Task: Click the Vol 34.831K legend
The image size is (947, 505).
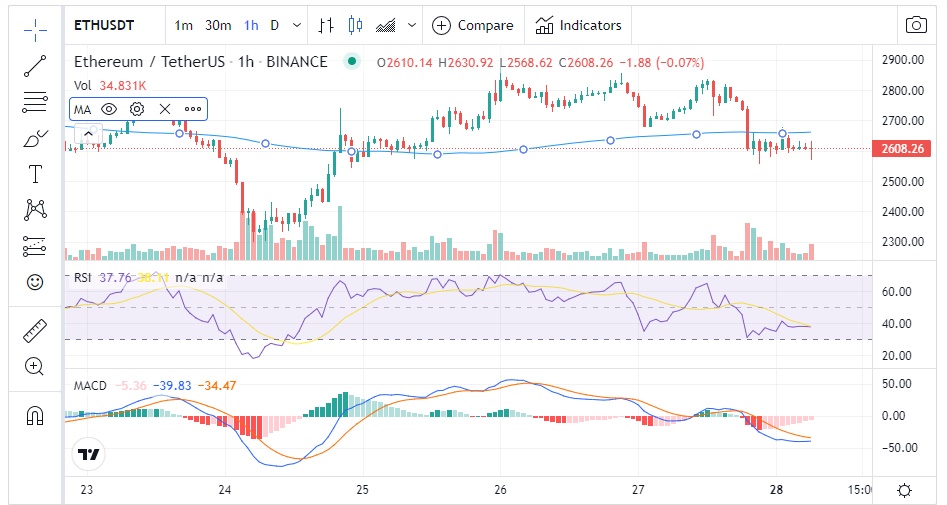Action: coord(110,86)
